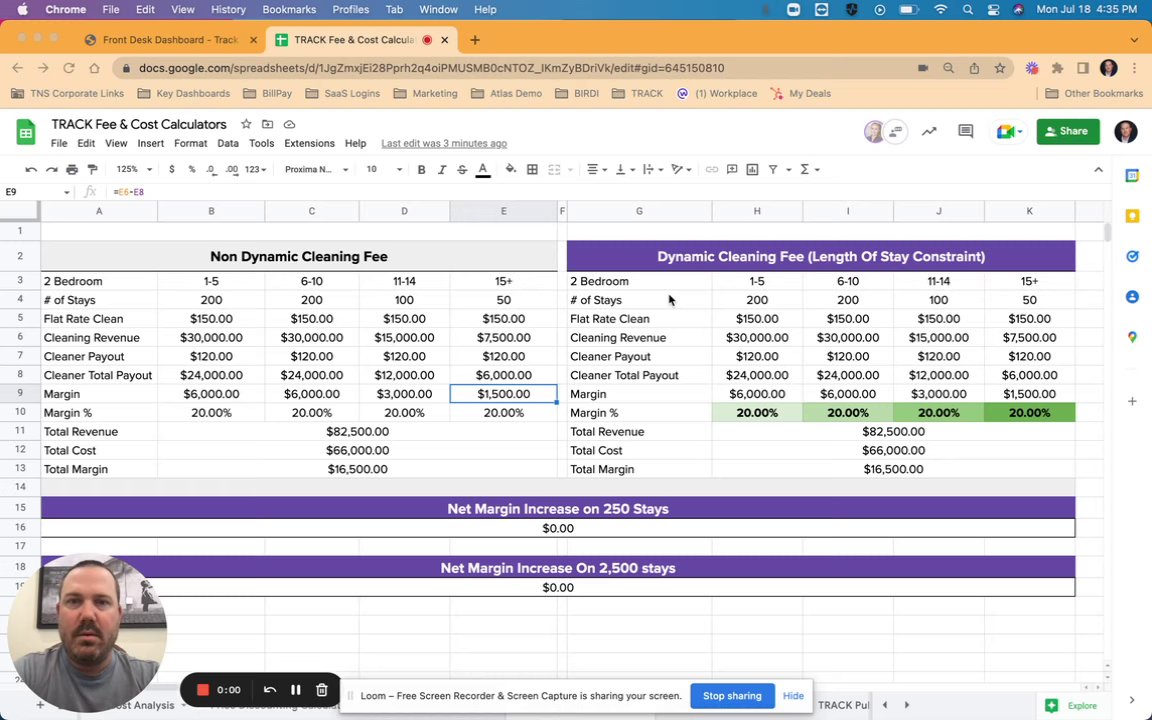Restart the Loom recording
The width and height of the screenshot is (1152, 720).
270,690
